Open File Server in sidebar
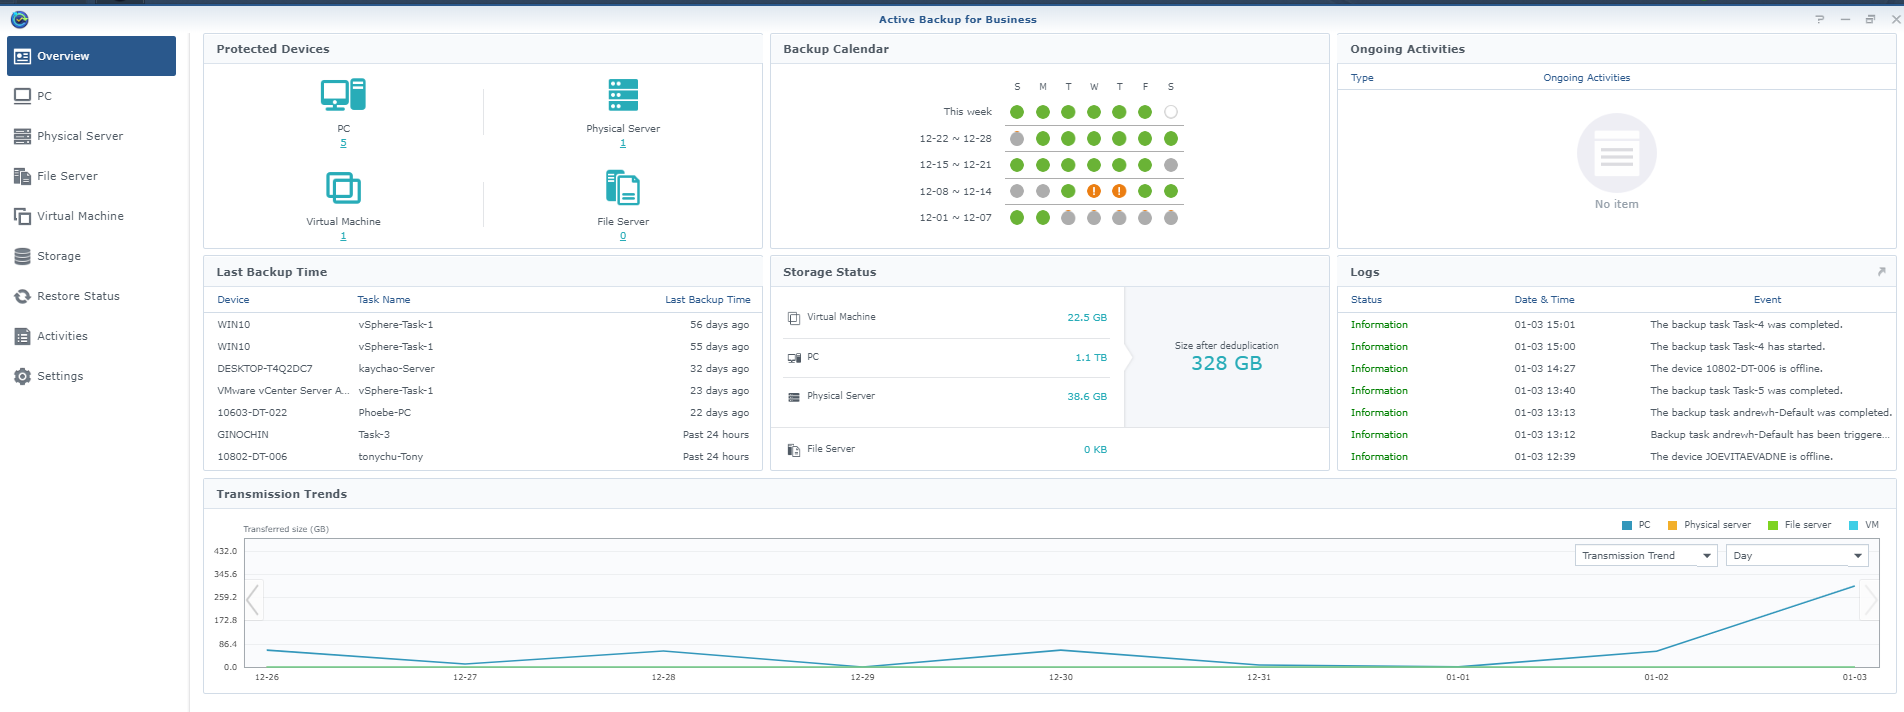The height and width of the screenshot is (712, 1904). point(91,176)
